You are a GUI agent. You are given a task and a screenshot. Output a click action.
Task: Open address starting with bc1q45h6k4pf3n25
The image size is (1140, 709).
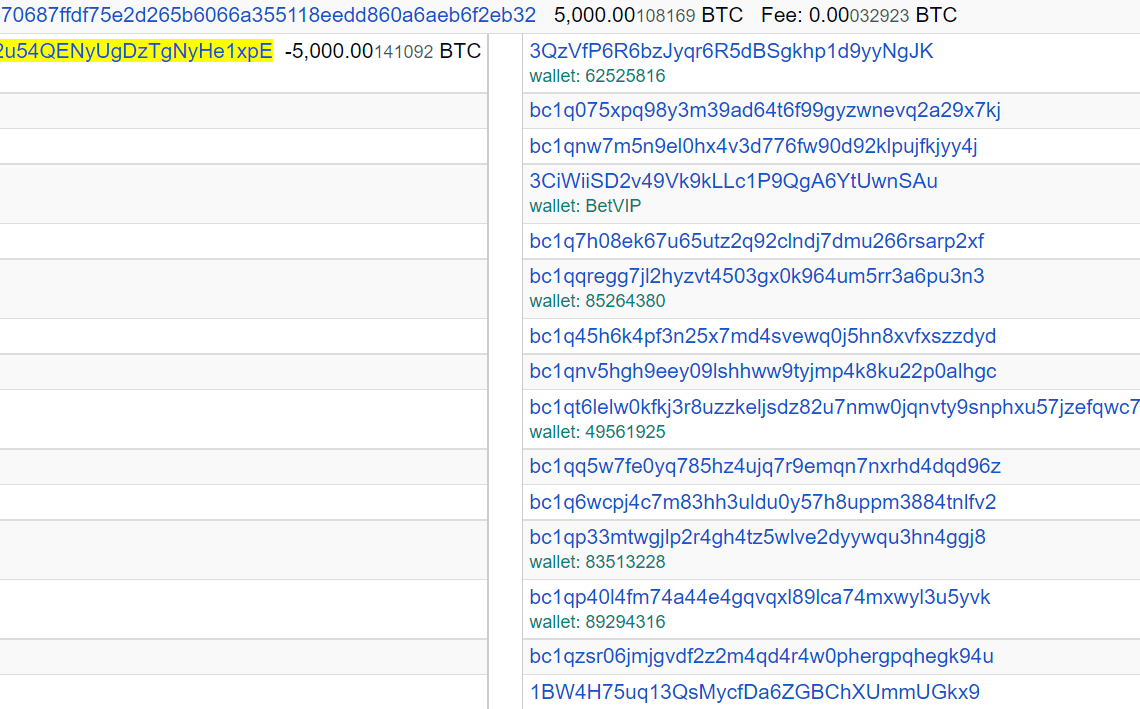pos(762,336)
